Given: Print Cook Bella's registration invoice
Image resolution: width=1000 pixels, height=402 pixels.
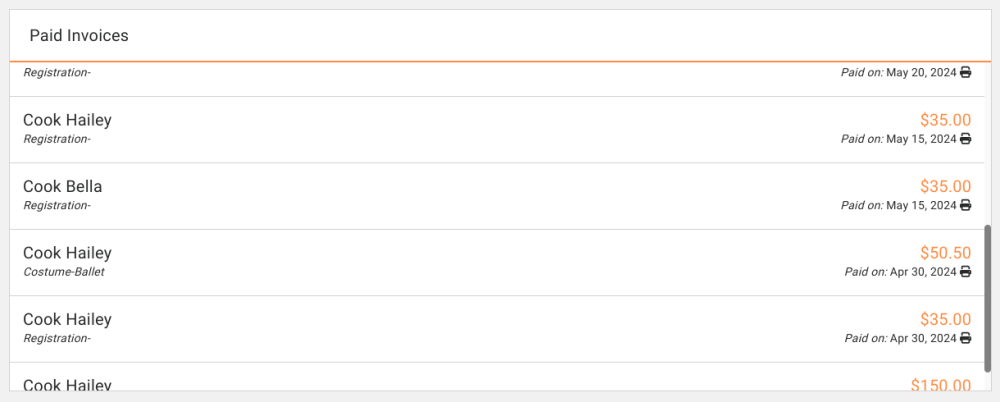Looking at the screenshot, I should (965, 206).
